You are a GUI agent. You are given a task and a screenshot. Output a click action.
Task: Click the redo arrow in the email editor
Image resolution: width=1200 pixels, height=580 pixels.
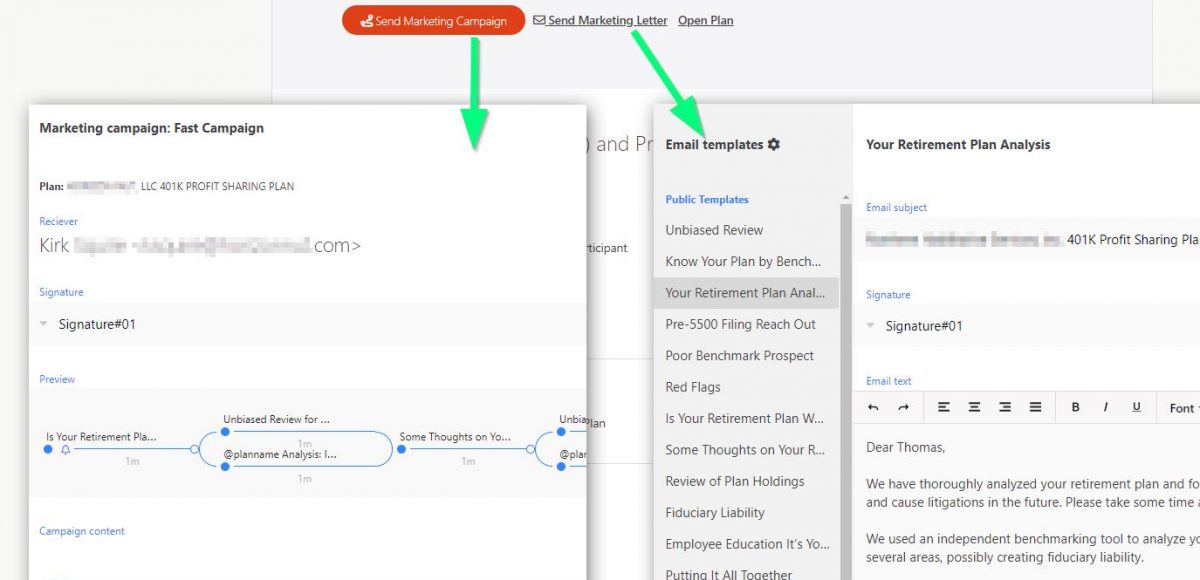[904, 407]
